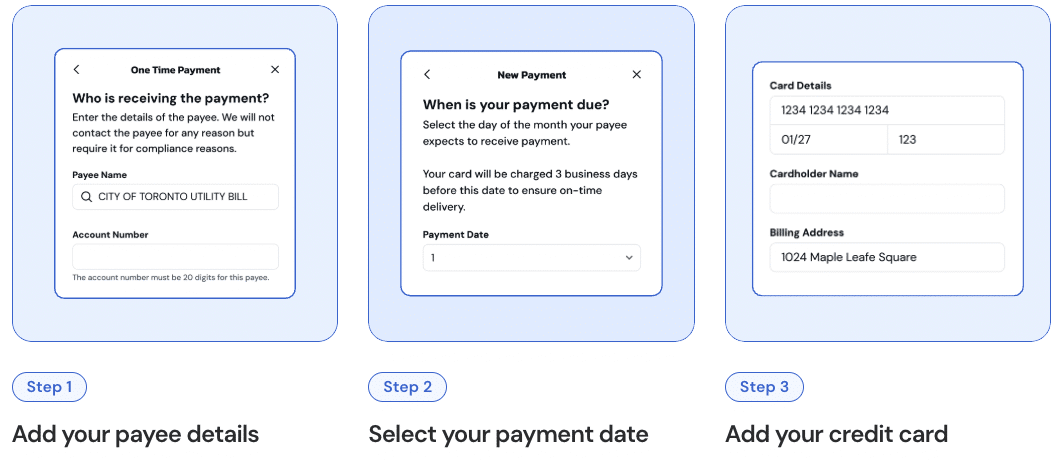The height and width of the screenshot is (460, 1056).
Task: Click the card CVV field
Action: 945,140
